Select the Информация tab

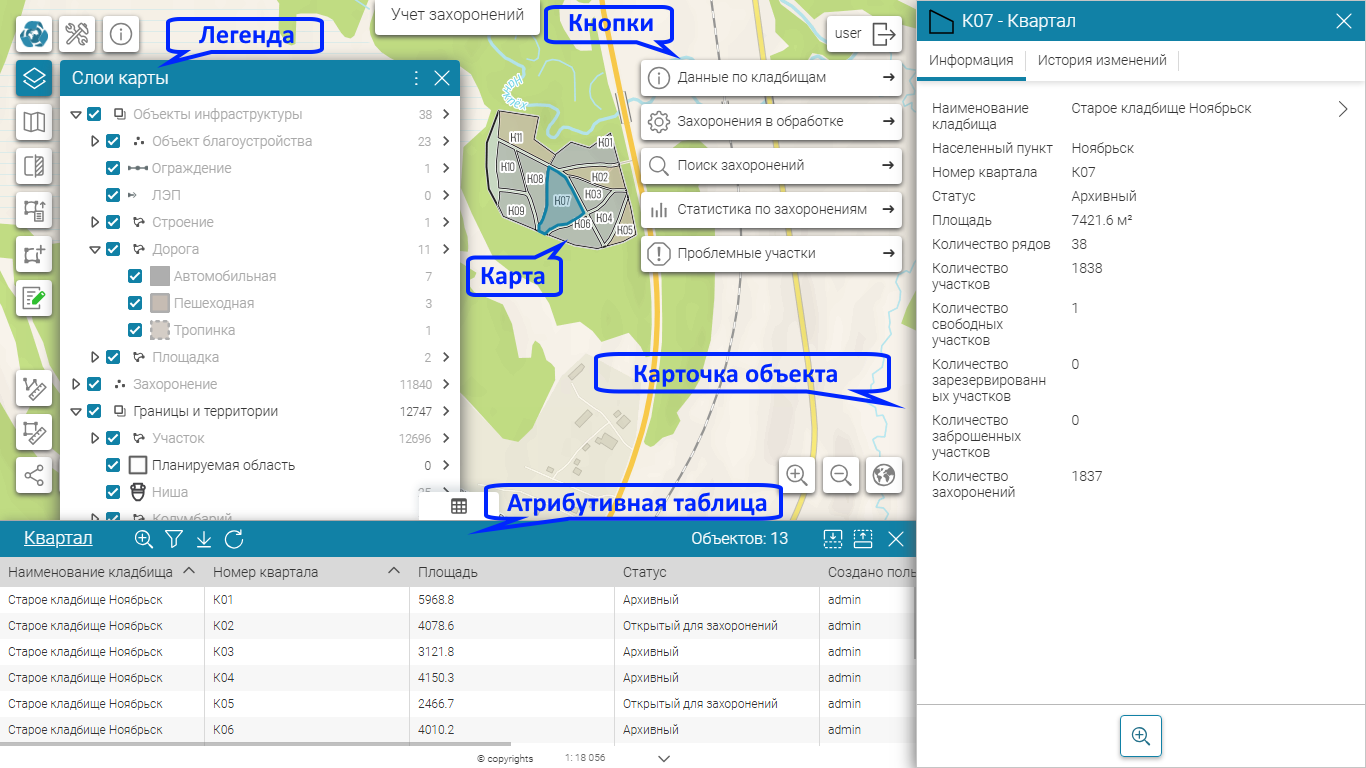click(x=971, y=60)
